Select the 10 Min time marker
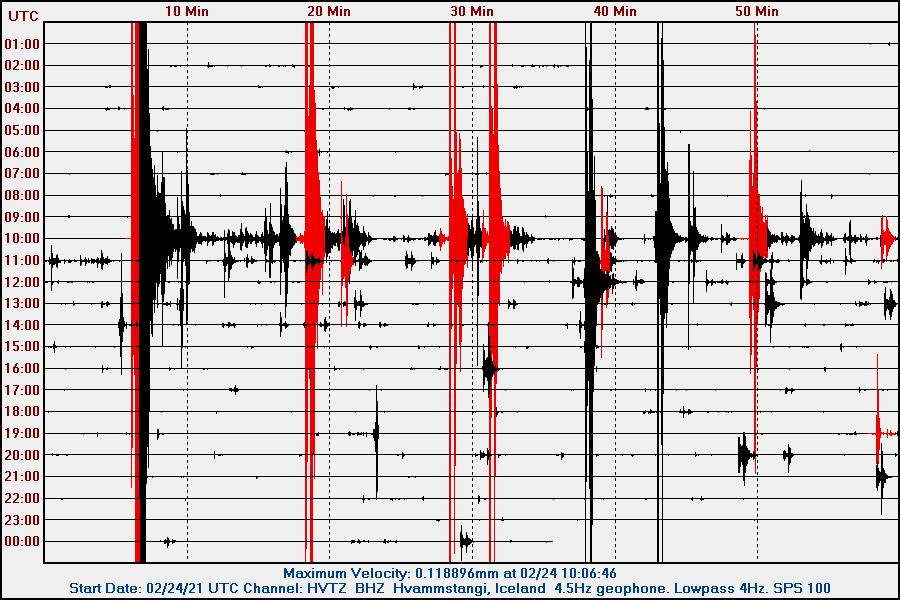 (187, 11)
